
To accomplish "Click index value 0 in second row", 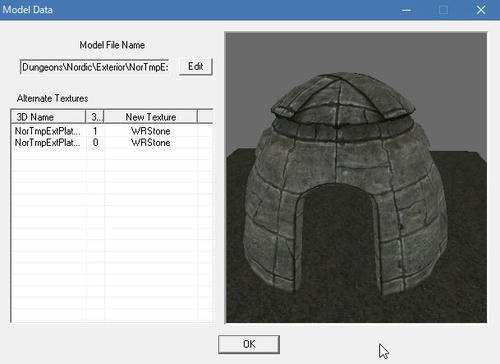I will click(x=95, y=143).
